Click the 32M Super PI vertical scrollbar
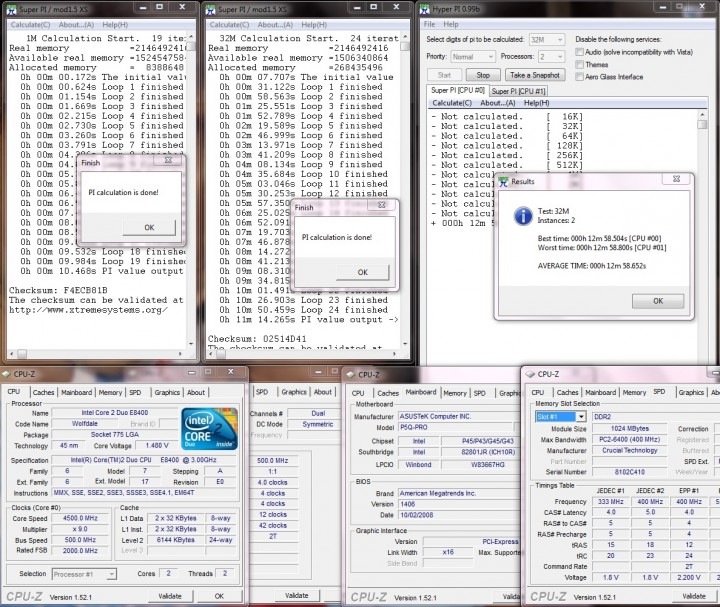The image size is (720, 607). [x=405, y=190]
